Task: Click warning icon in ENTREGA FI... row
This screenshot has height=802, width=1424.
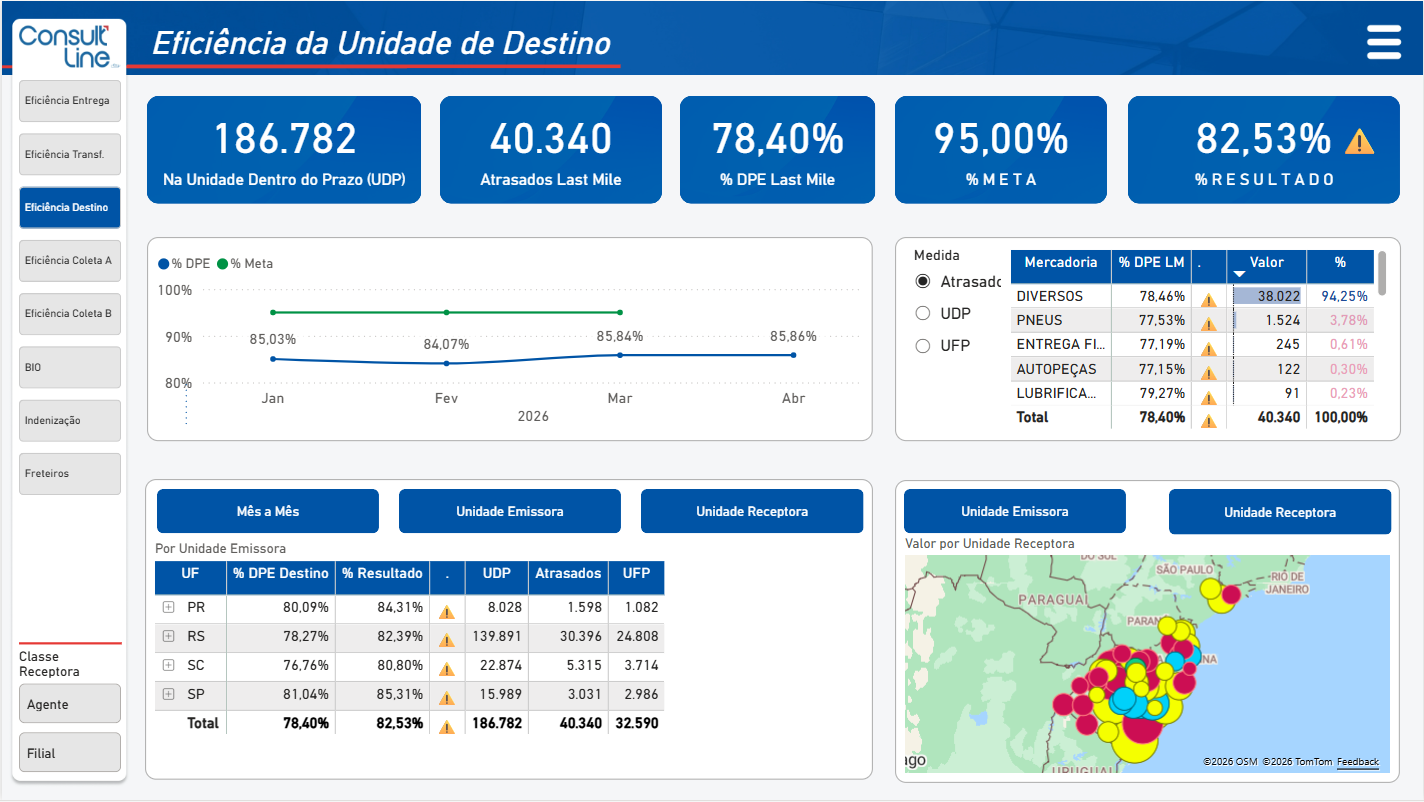Action: (1209, 348)
